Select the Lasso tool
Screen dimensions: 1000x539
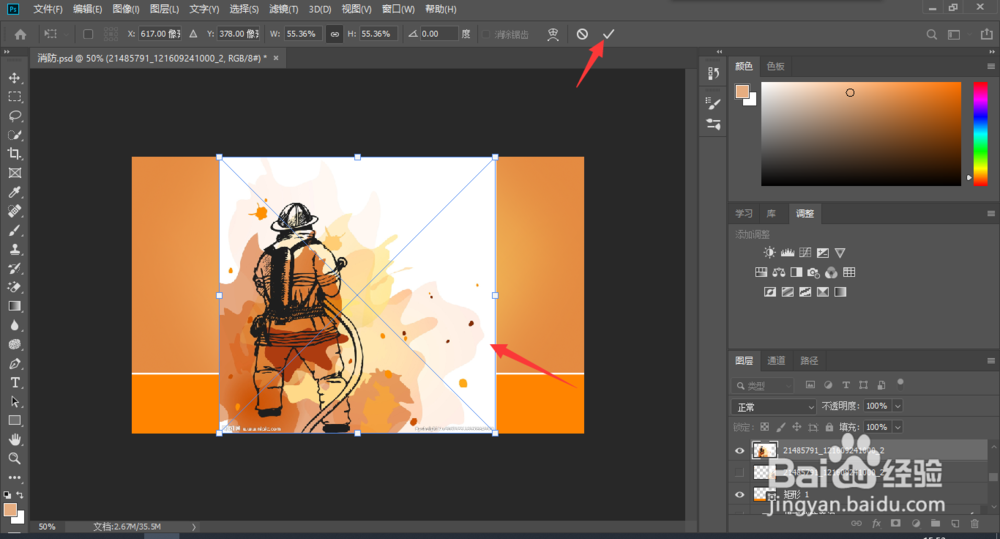pyautogui.click(x=15, y=116)
